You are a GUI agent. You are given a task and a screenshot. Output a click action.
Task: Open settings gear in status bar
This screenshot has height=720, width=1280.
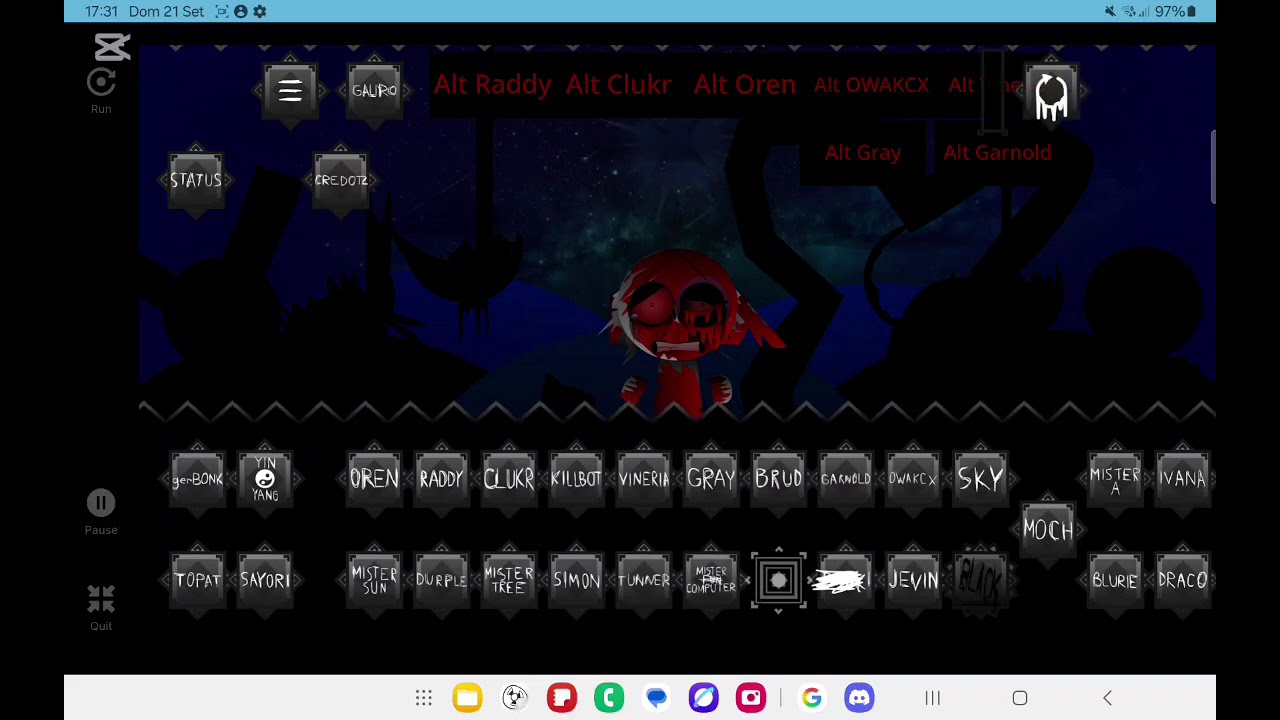coord(260,11)
